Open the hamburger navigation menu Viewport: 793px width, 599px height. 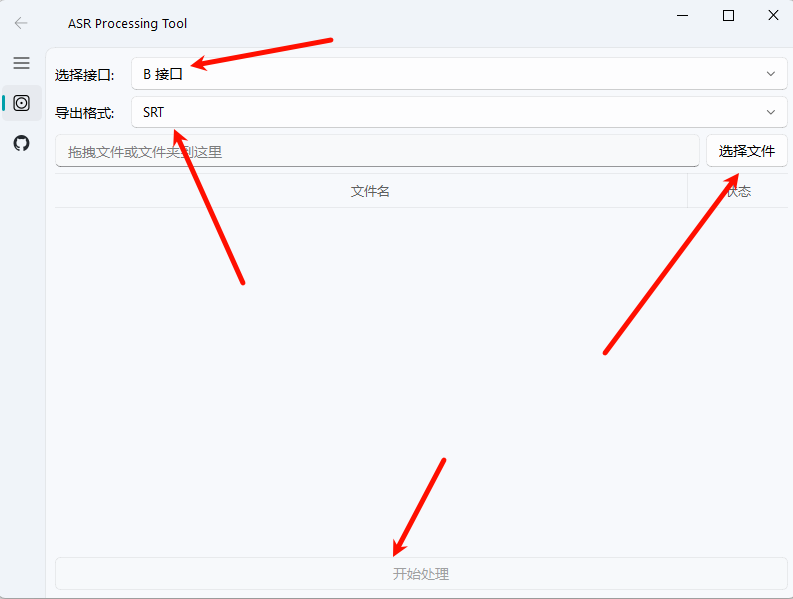click(x=21, y=63)
